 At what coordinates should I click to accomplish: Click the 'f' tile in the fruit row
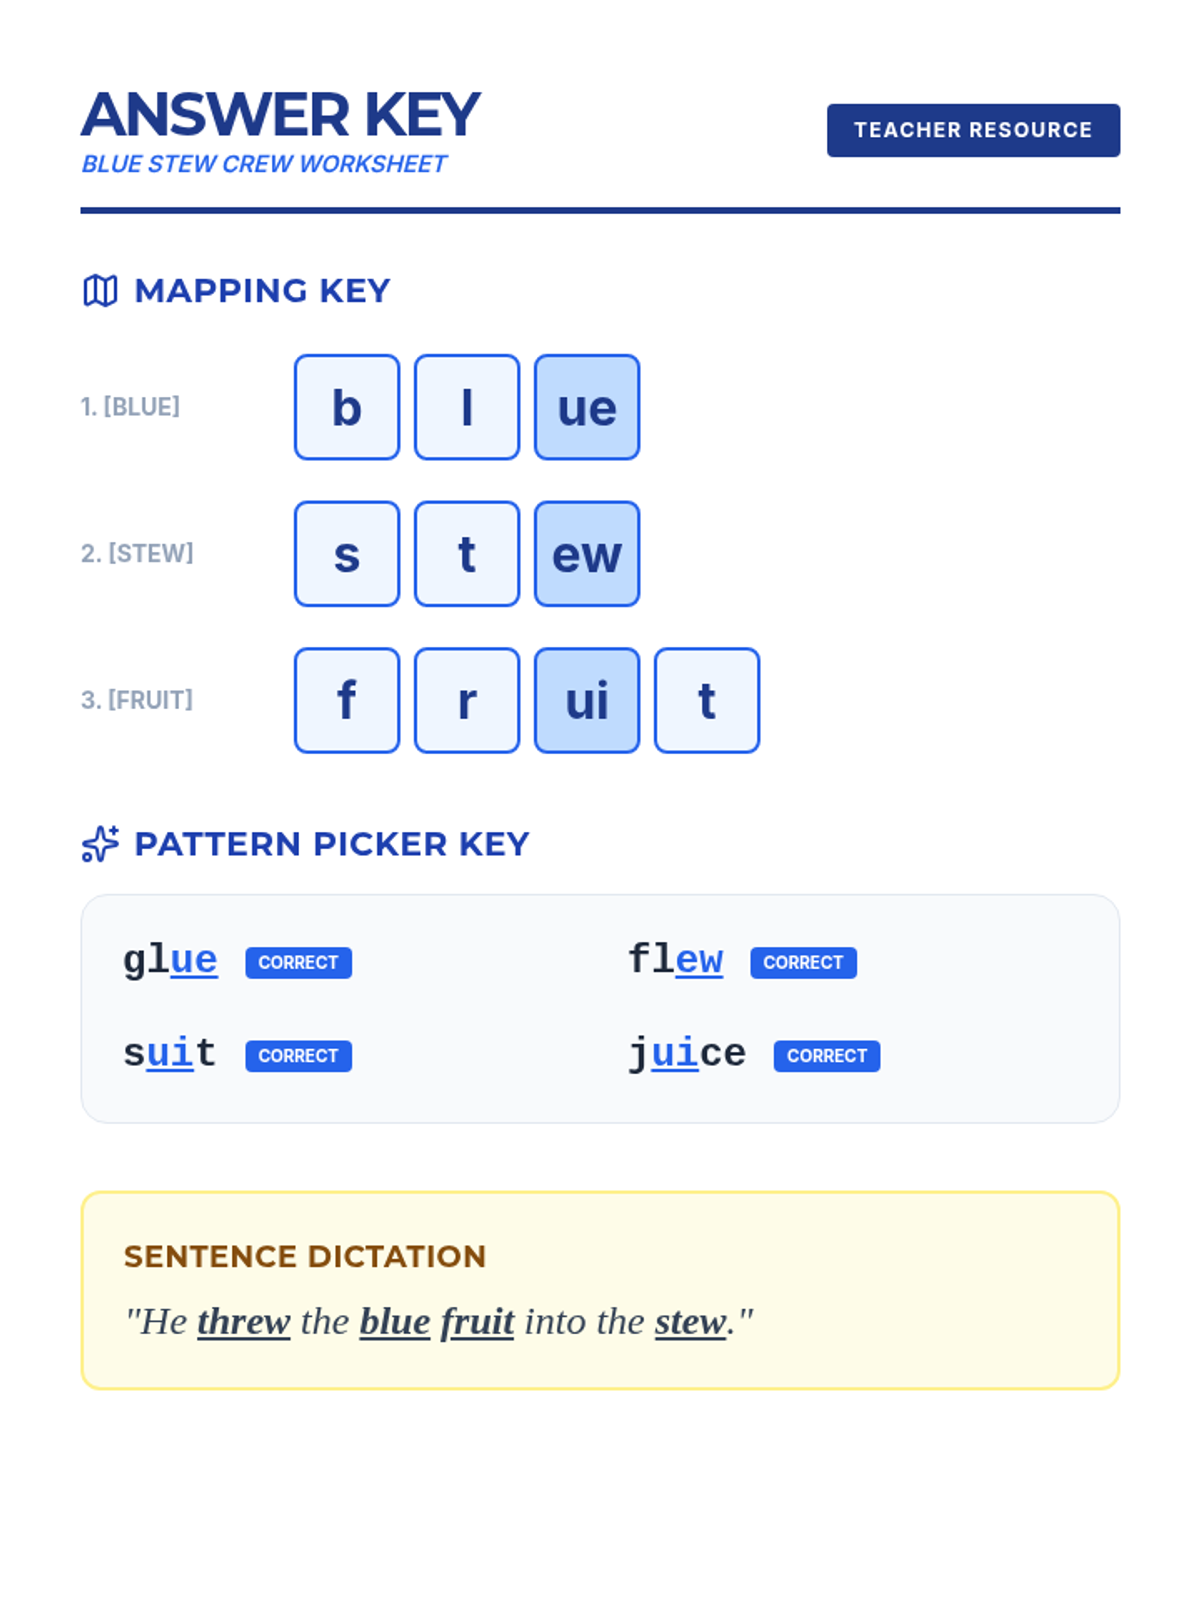pyautogui.click(x=347, y=700)
